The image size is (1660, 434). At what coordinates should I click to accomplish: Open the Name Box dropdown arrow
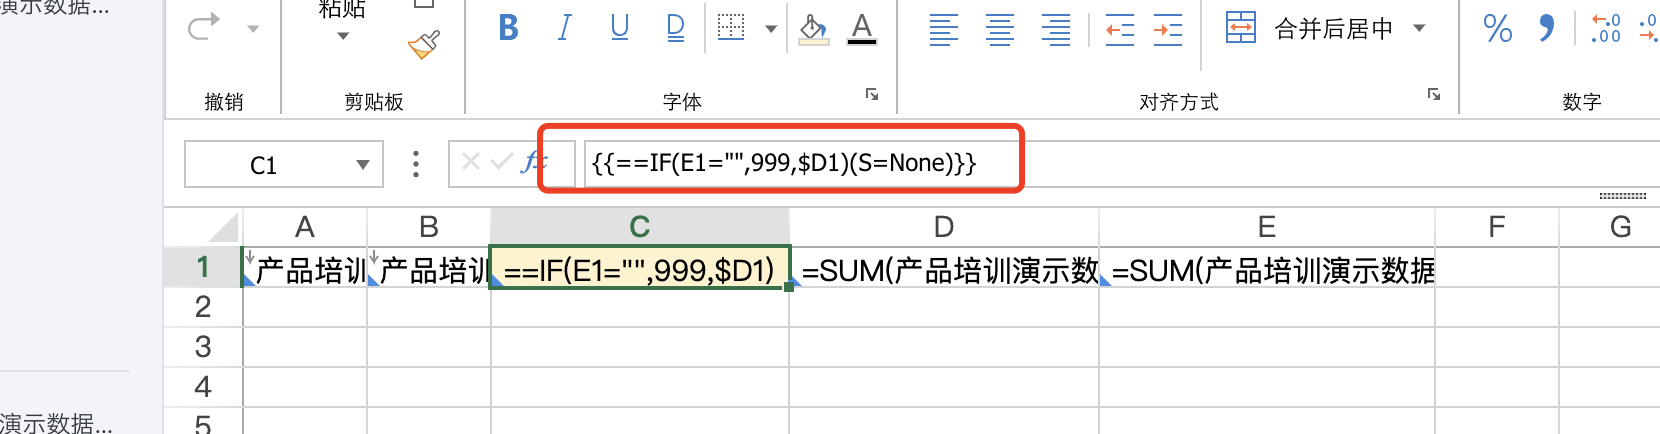363,165
